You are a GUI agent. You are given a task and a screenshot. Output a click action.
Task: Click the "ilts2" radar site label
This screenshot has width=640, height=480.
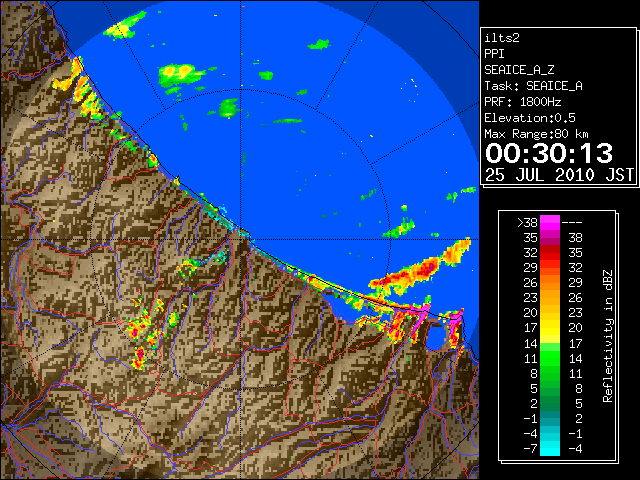502,38
